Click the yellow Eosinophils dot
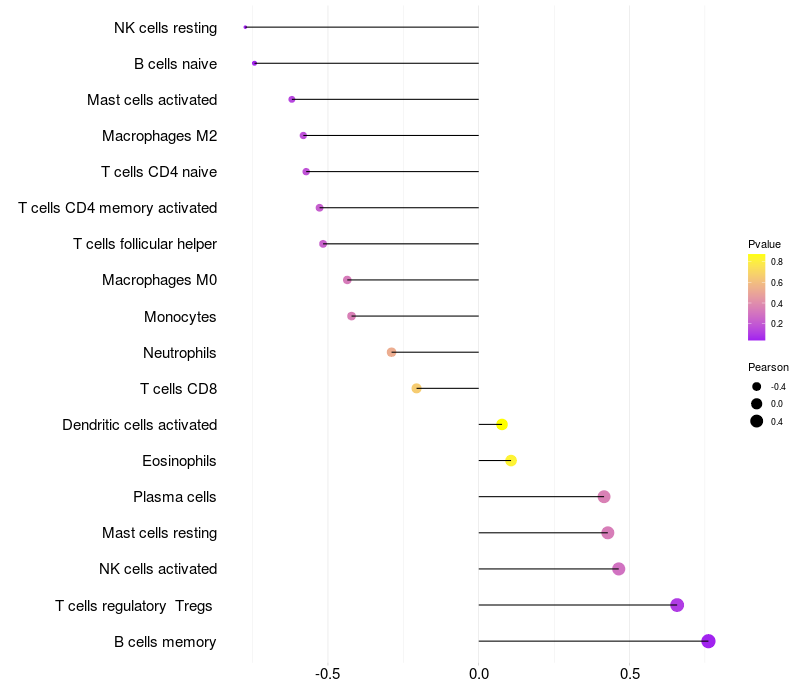This screenshot has width=800, height=700. [x=511, y=461]
